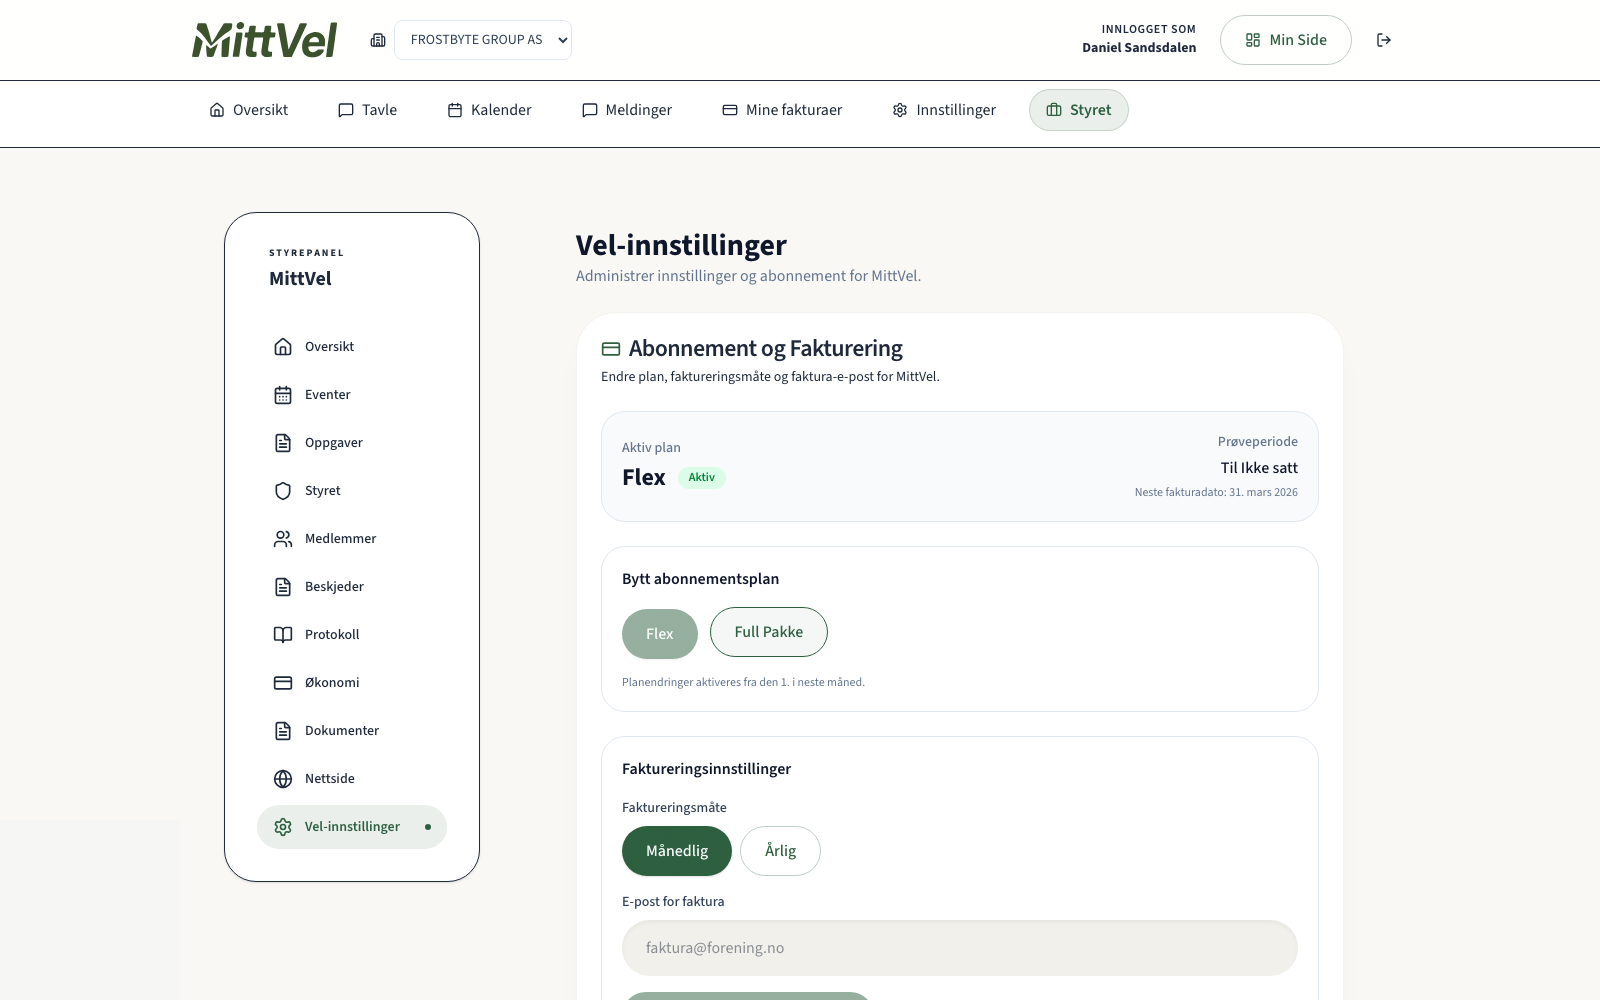Viewport: 1600px width, 1000px height.
Task: Click the gear icon for Vel-innstillinger
Action: click(283, 827)
